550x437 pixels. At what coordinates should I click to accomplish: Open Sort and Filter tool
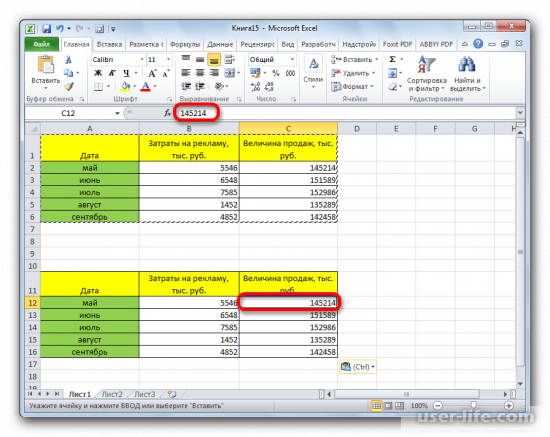(x=427, y=74)
